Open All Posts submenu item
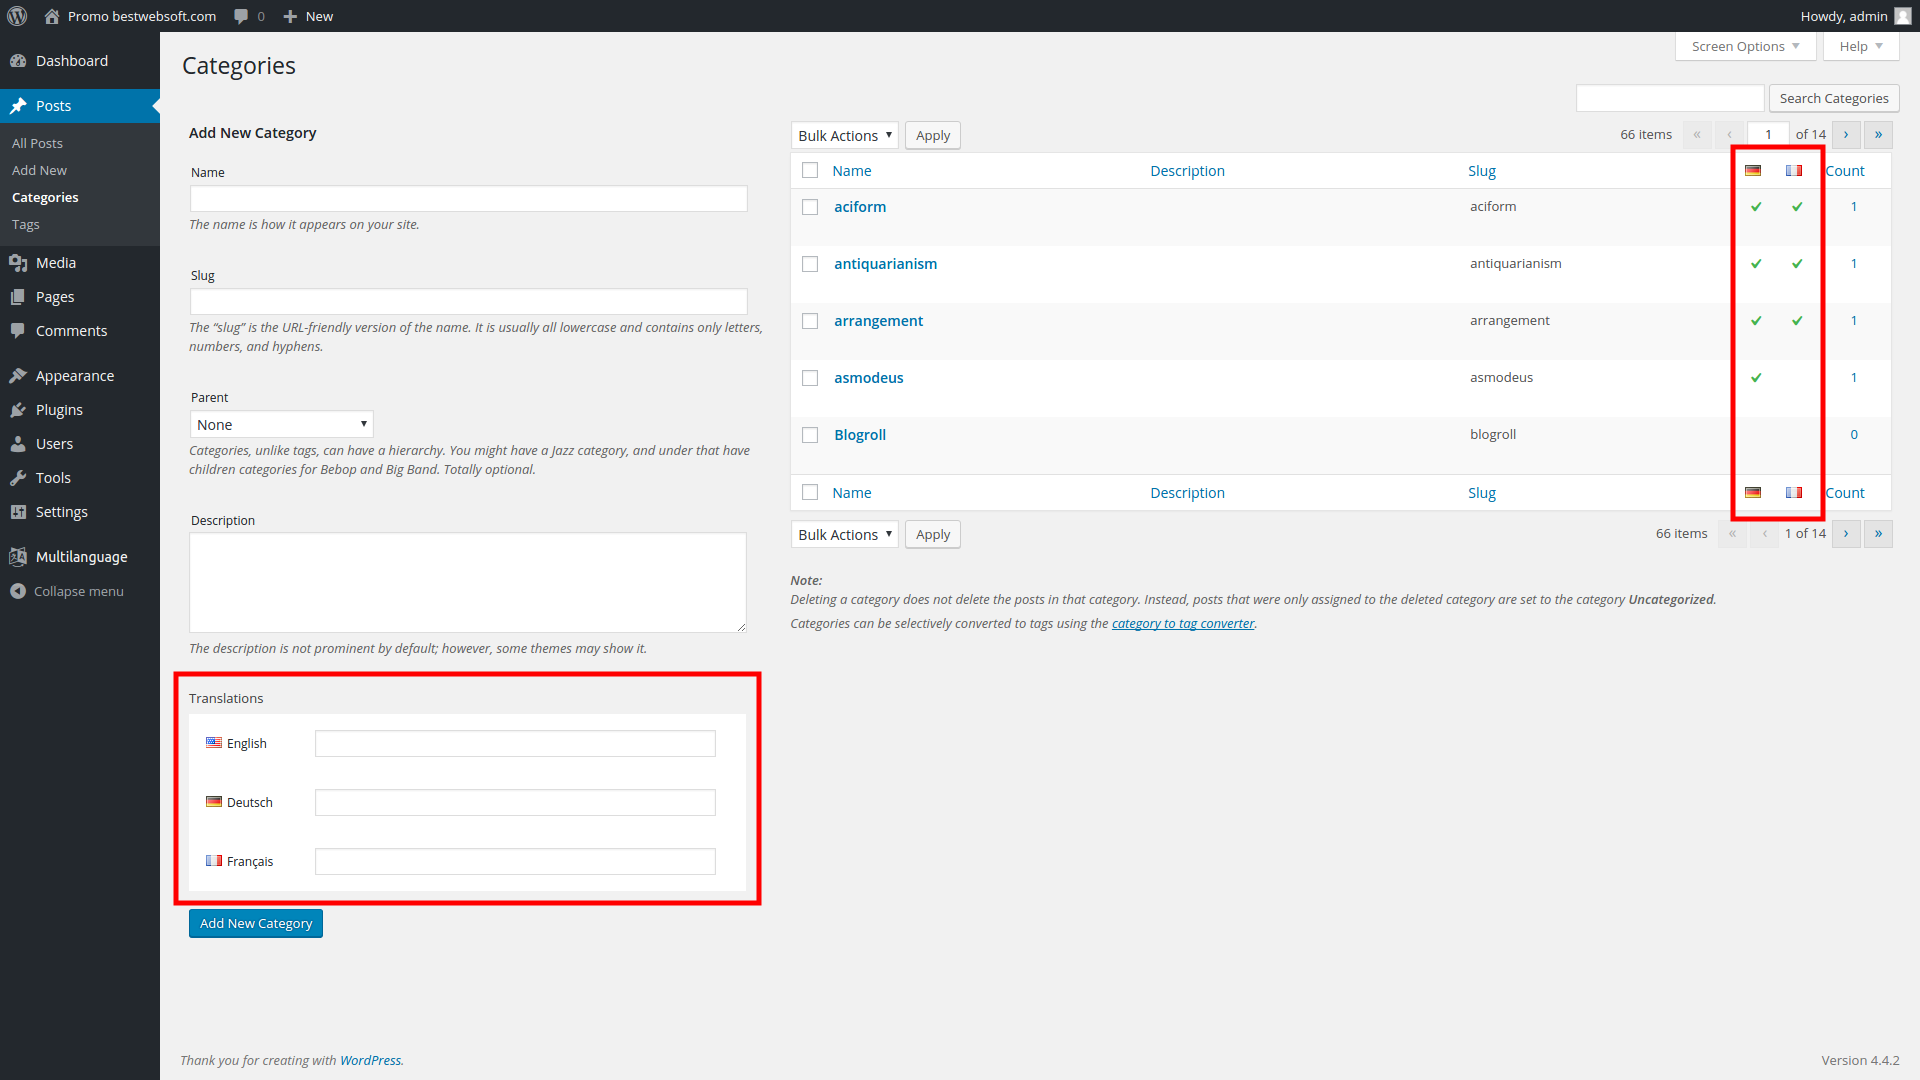This screenshot has width=1920, height=1080. click(37, 143)
